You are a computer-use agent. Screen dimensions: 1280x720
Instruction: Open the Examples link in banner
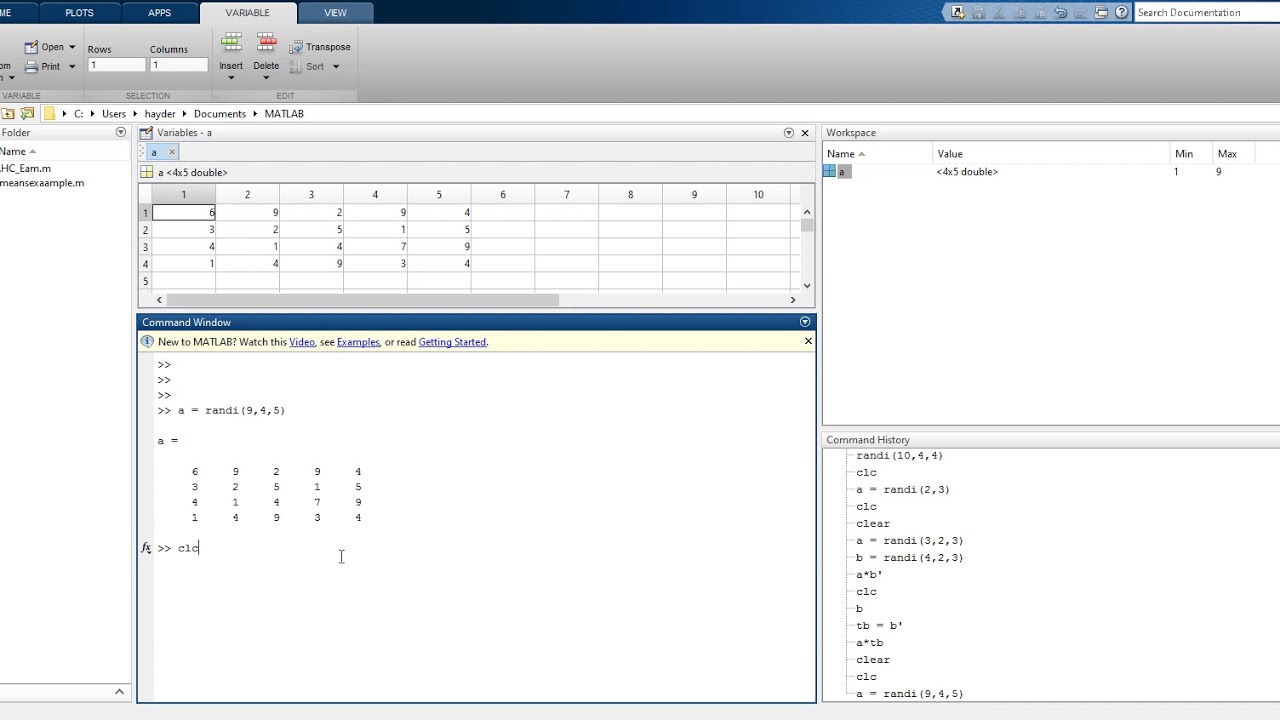pos(358,342)
